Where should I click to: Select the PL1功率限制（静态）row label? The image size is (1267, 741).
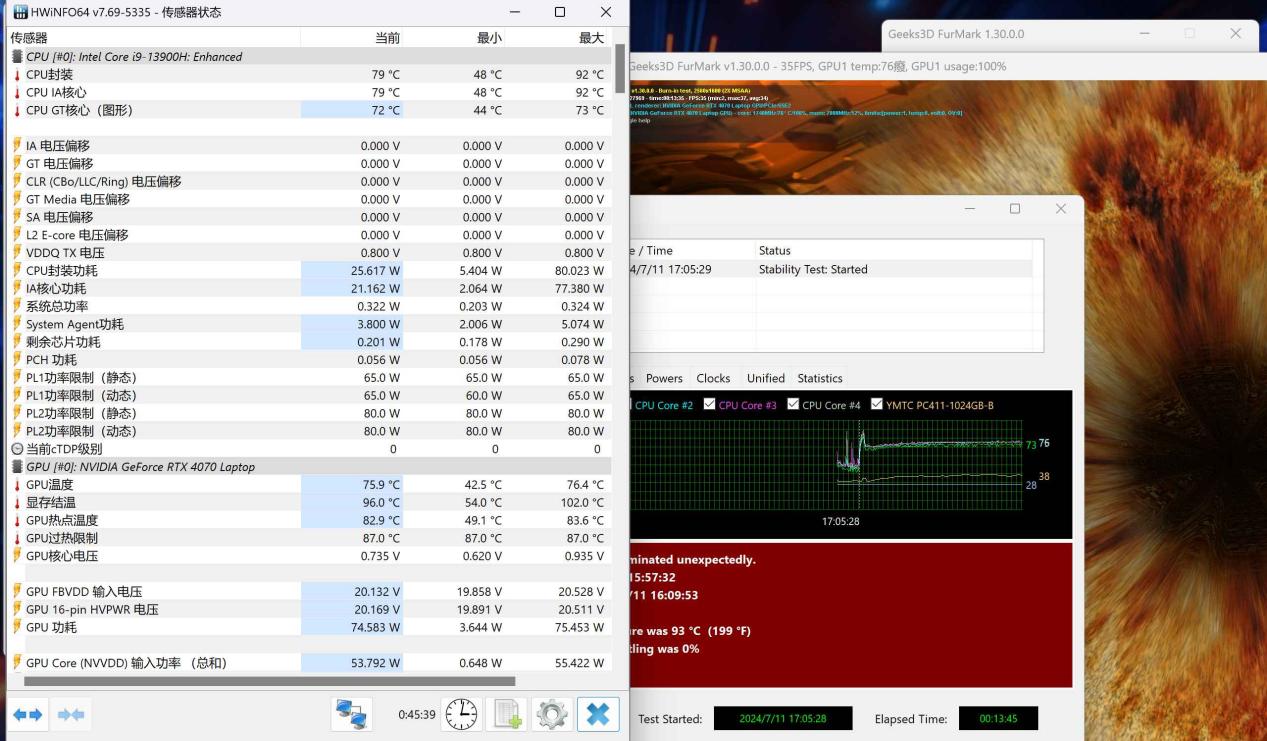click(x=82, y=378)
